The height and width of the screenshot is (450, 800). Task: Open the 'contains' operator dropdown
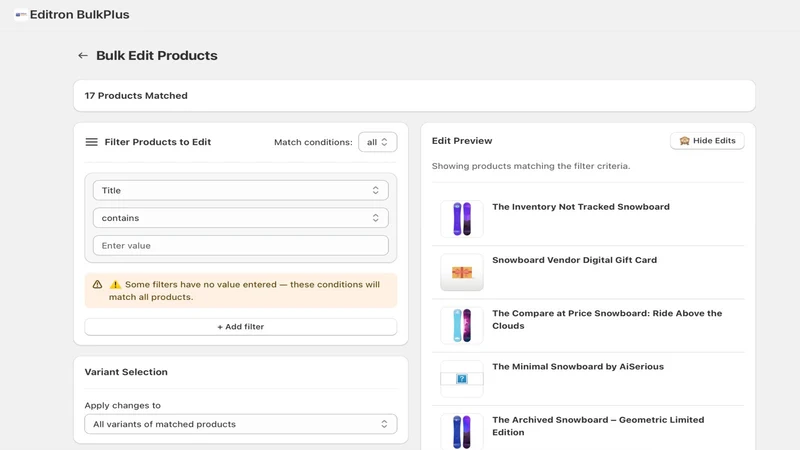tap(241, 218)
